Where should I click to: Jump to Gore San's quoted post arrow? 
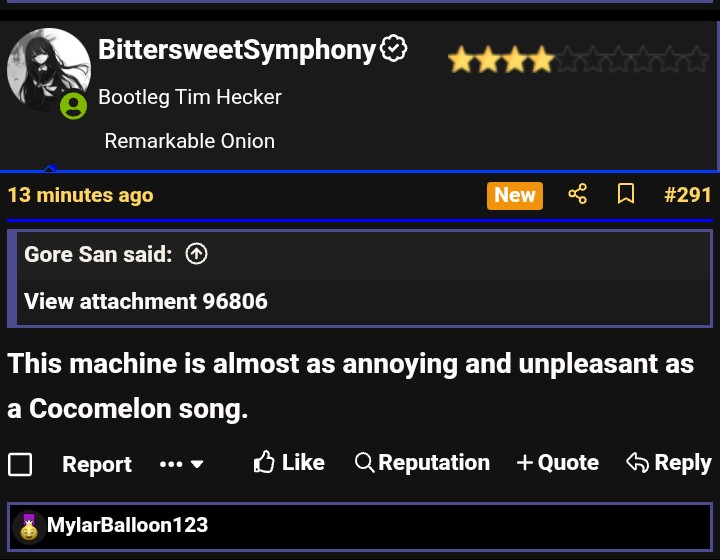coord(197,254)
